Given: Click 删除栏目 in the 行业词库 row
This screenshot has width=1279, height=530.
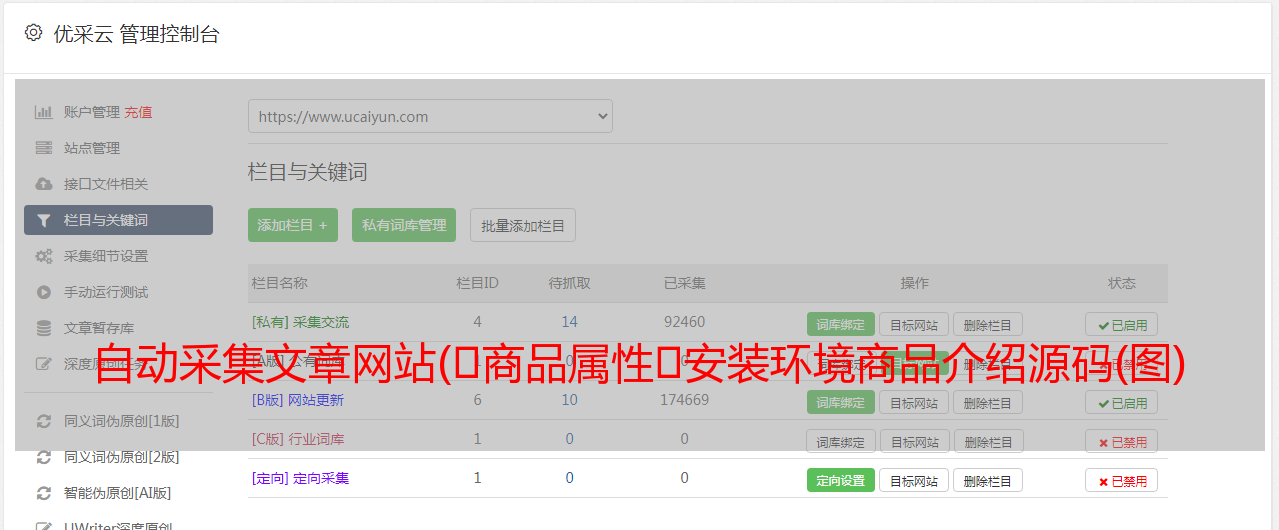Looking at the screenshot, I should [x=988, y=441].
